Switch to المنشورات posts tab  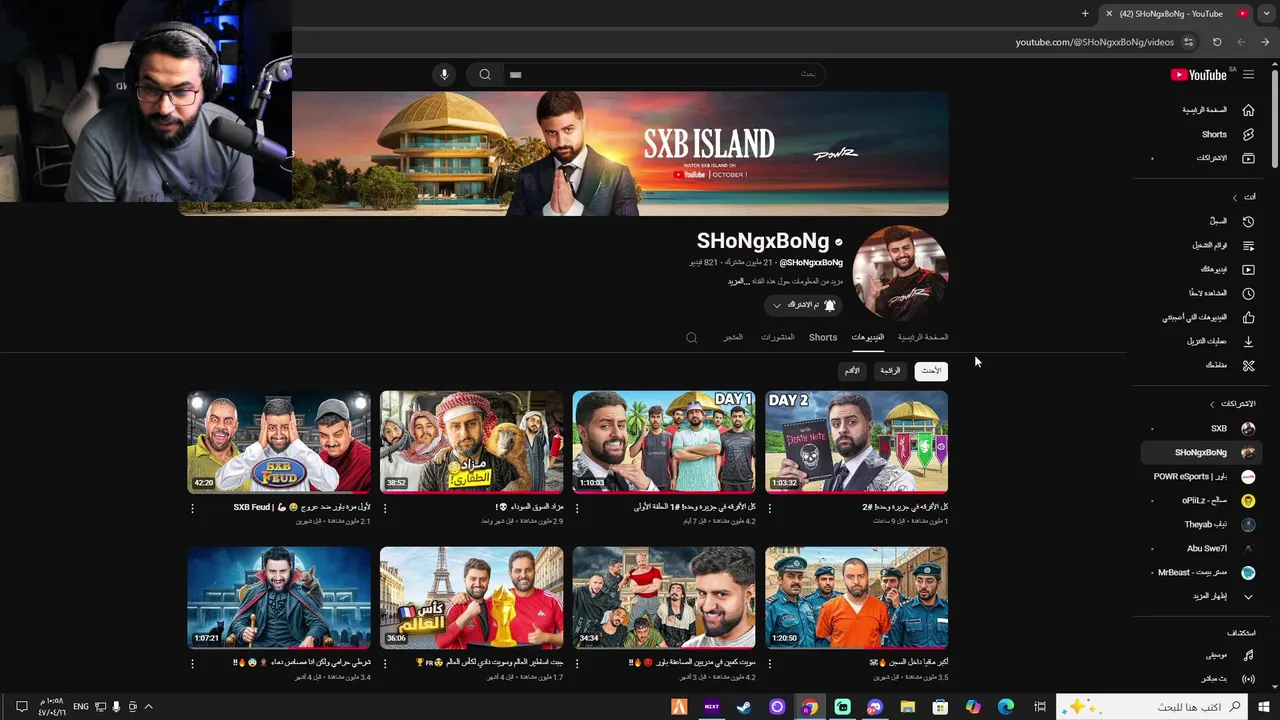pyautogui.click(x=777, y=338)
